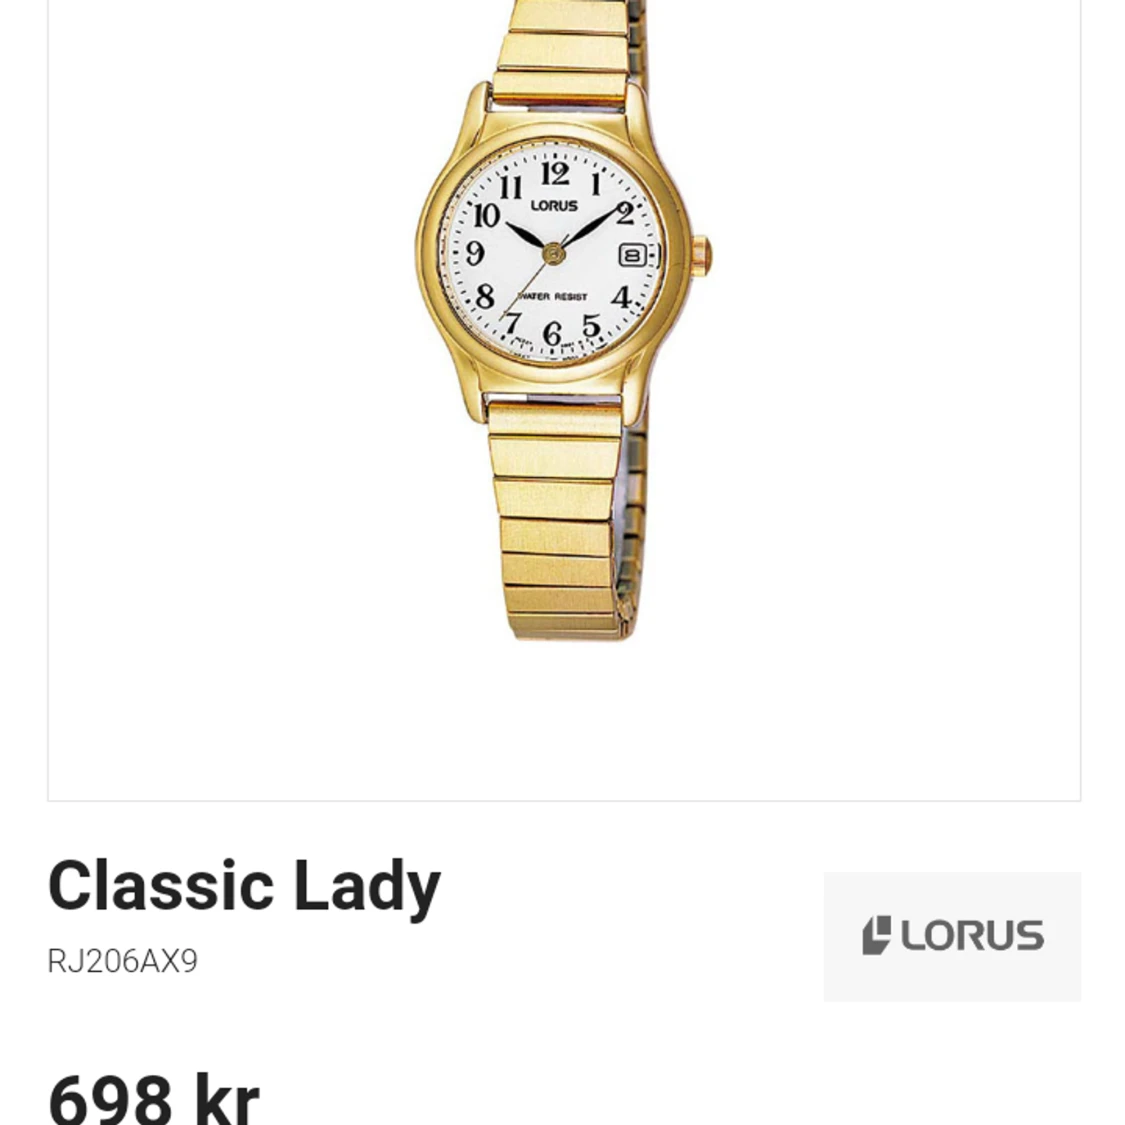Click the number 7 on the dial
Viewport: 1125px width, 1125px height.
[x=512, y=322]
